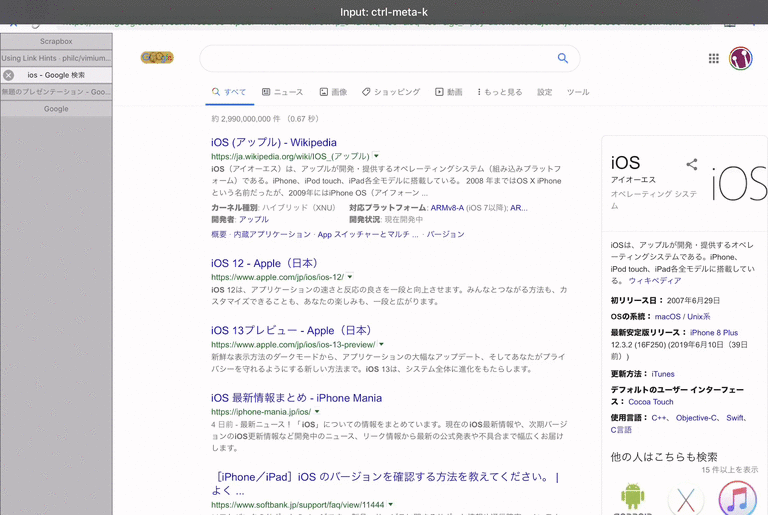Click the バージョン sitelink
Screen dimensions: 768x515
(445, 234)
